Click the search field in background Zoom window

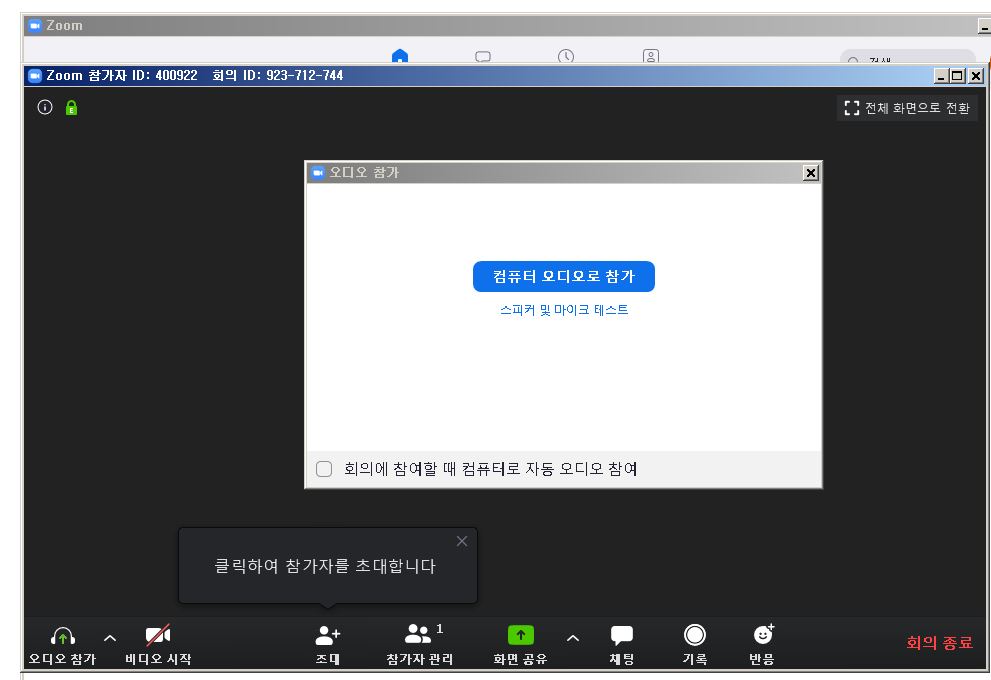click(x=908, y=57)
